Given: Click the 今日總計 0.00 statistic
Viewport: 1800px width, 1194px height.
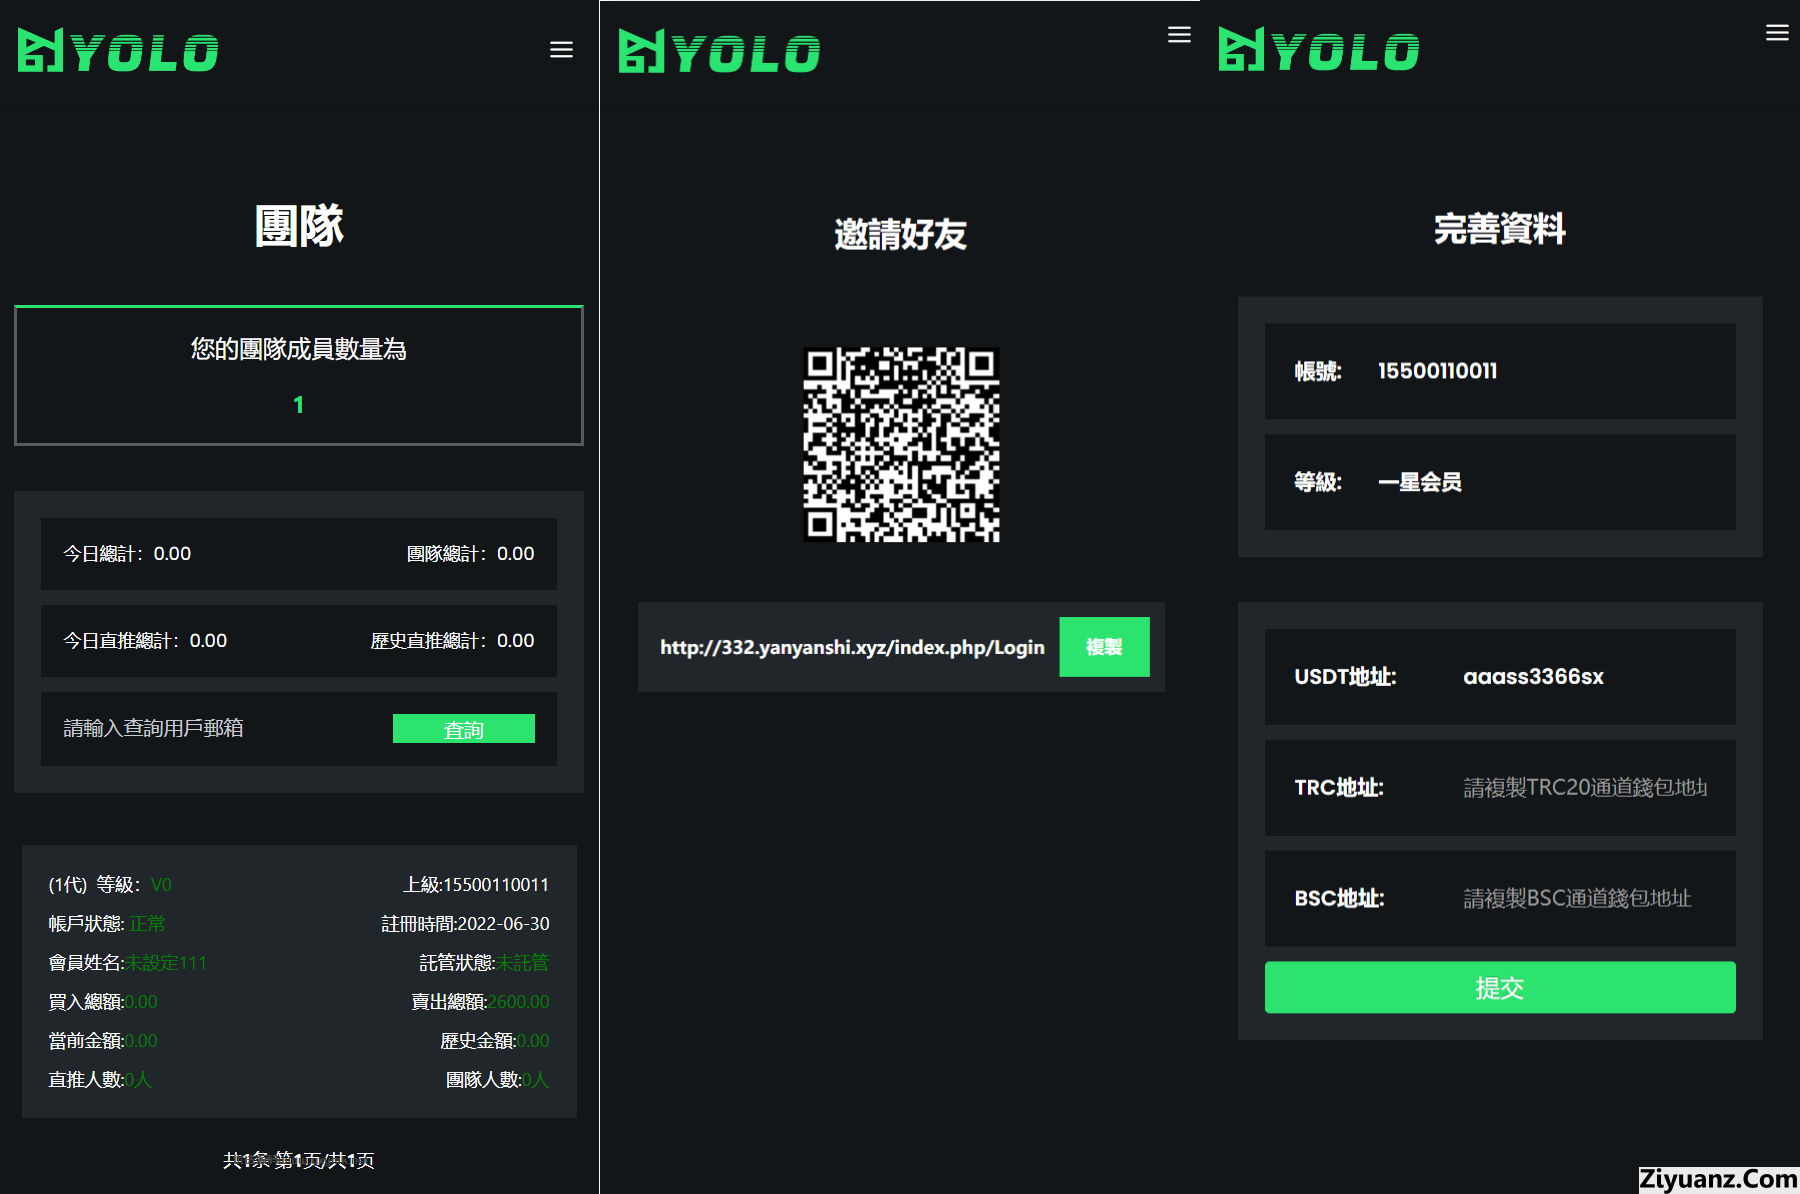Looking at the screenshot, I should [127, 554].
